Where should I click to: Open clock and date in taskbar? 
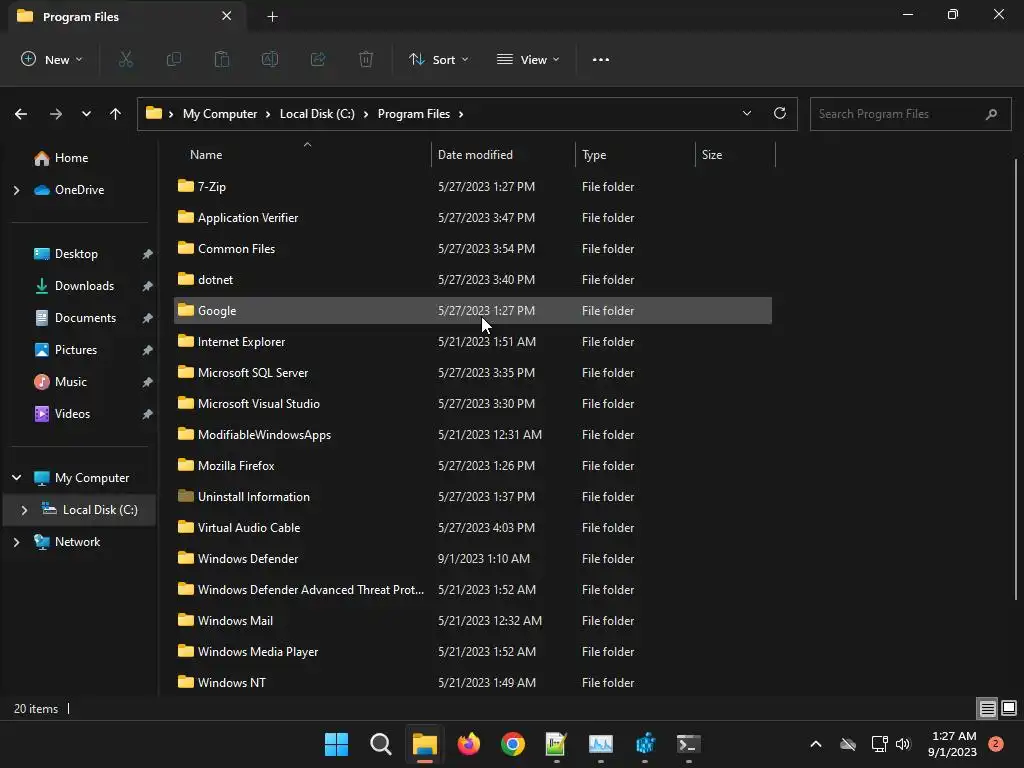[953, 744]
